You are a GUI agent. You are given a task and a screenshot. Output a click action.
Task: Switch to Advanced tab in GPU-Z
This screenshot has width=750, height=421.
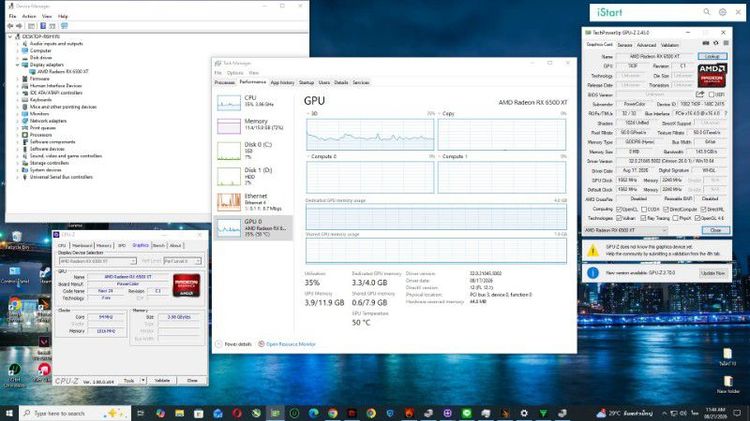646,45
